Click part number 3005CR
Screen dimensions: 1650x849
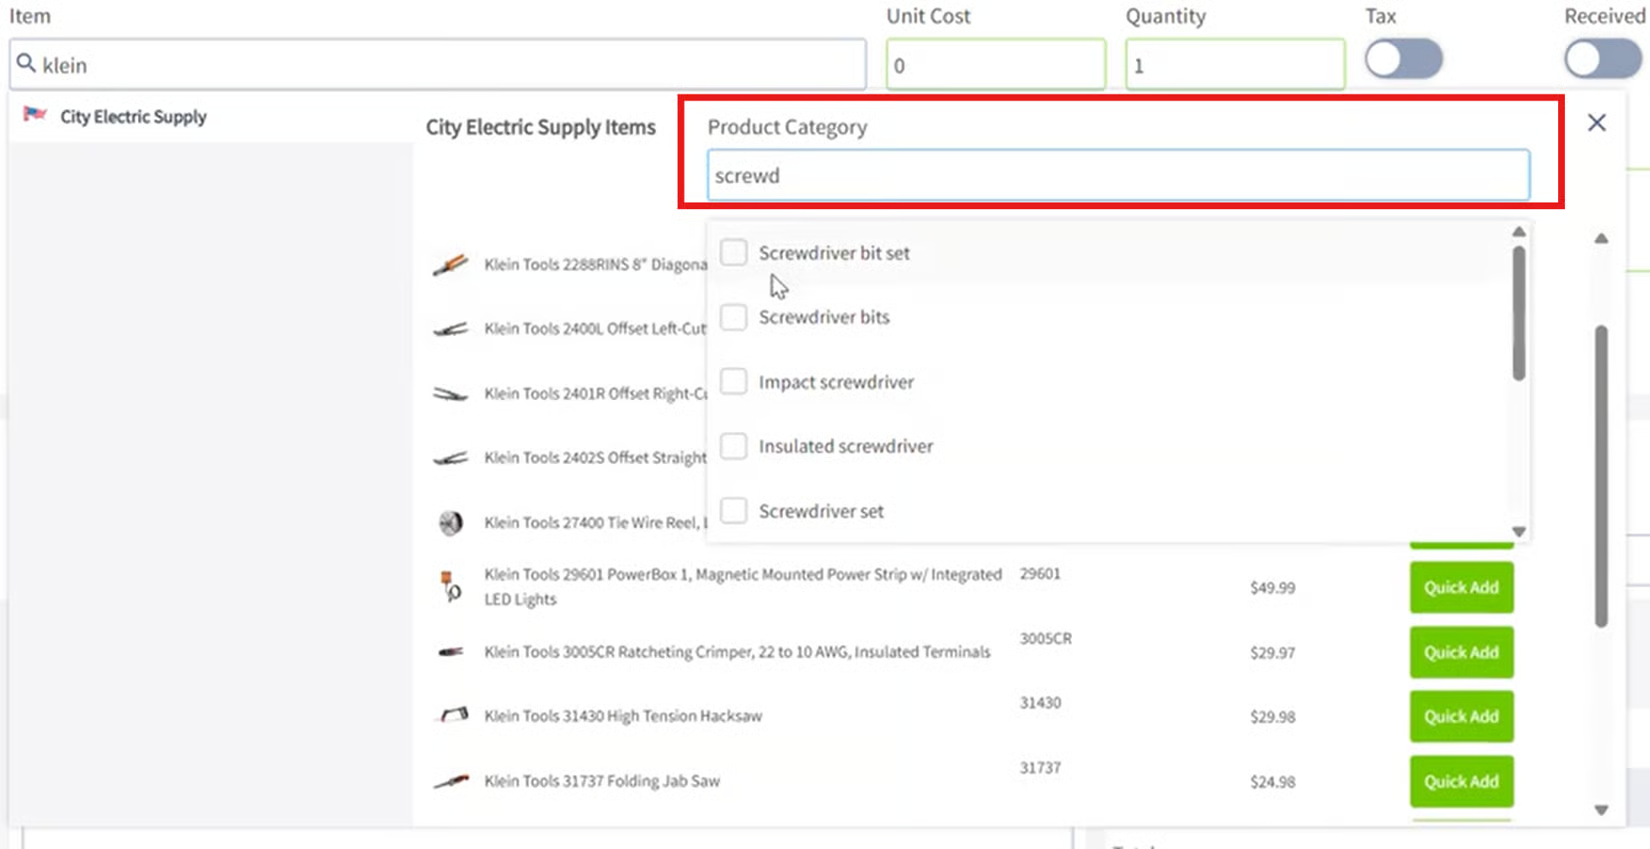(1045, 638)
